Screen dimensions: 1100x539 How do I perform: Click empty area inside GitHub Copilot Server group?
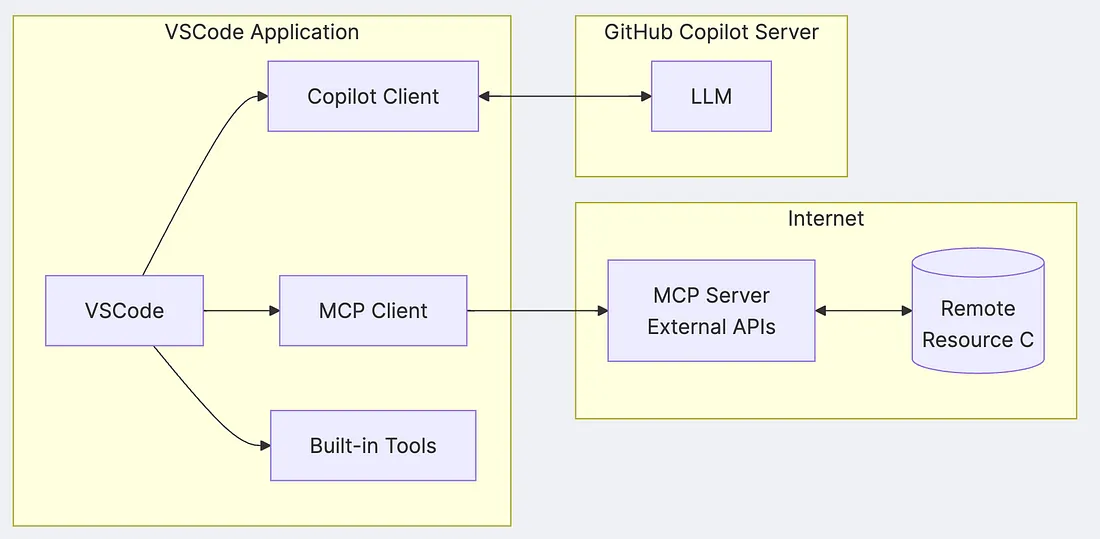click(711, 154)
